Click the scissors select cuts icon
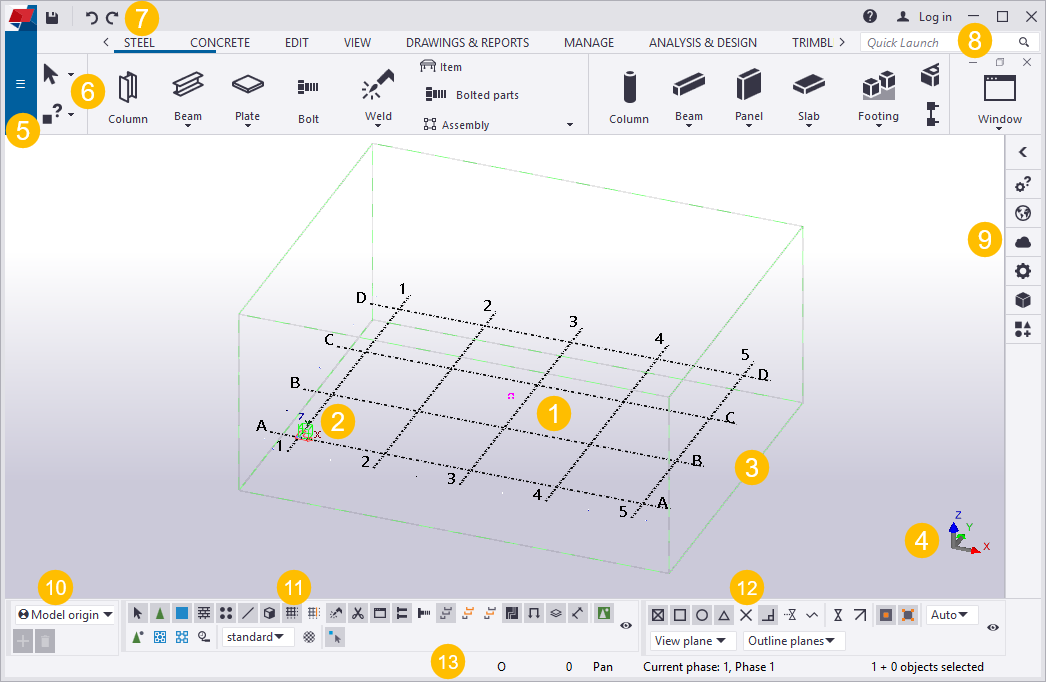Image resolution: width=1046 pixels, height=682 pixels. 358,613
